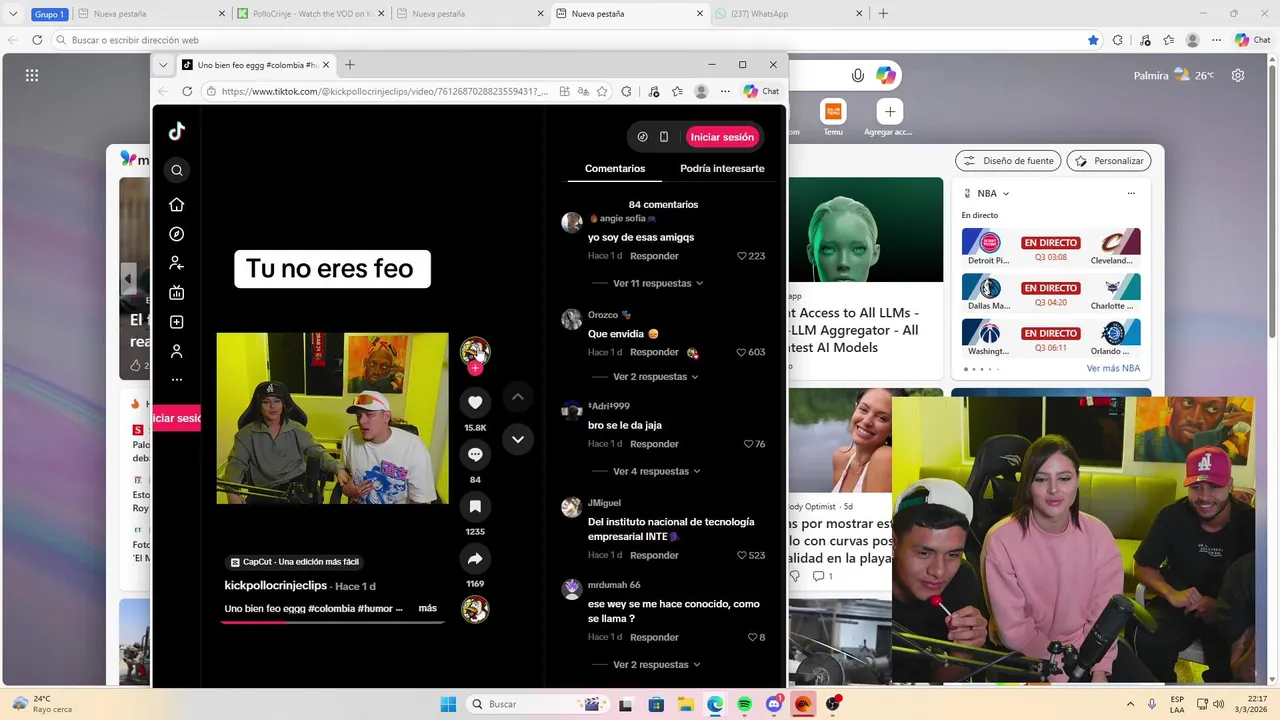Open new tab in TikTok window
The height and width of the screenshot is (720, 1280).
coord(350,65)
